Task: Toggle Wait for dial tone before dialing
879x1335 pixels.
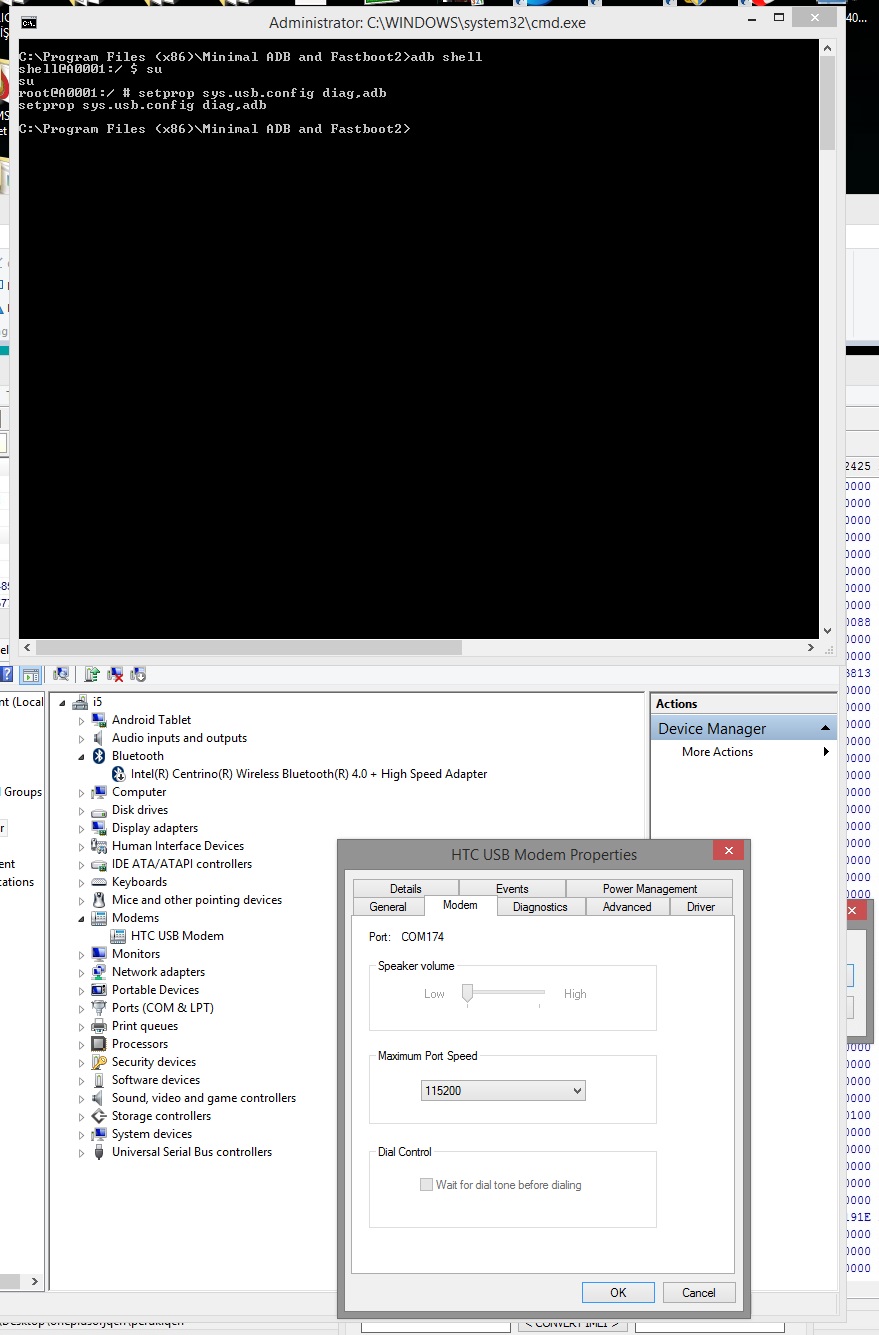Action: pos(427,1185)
